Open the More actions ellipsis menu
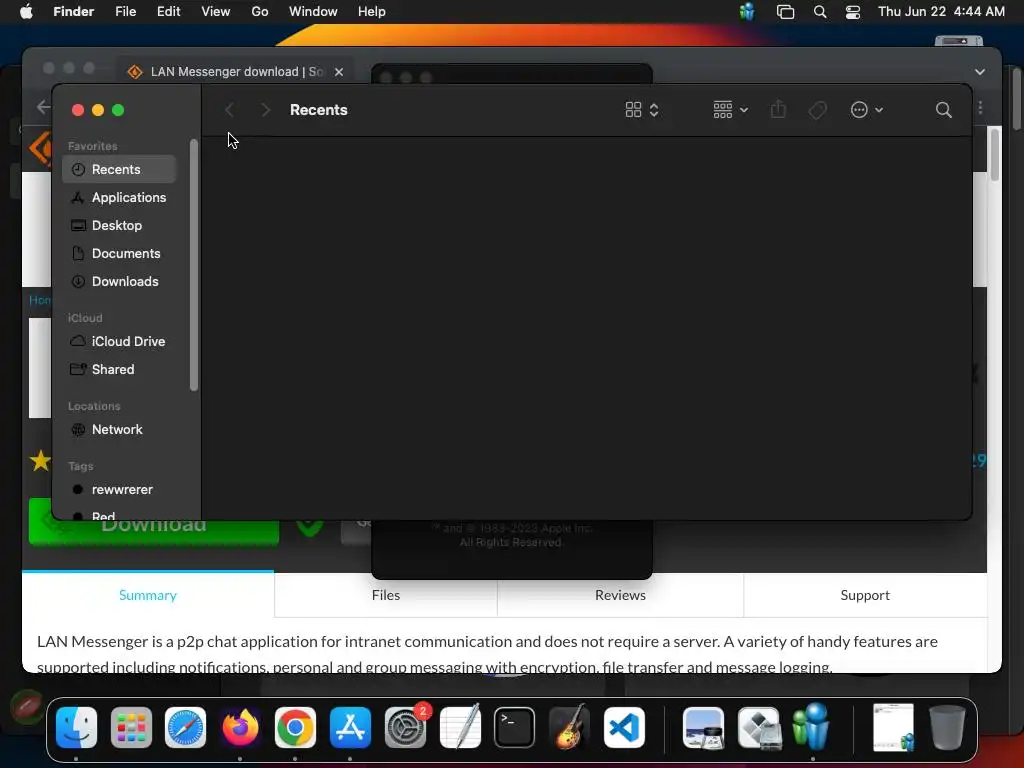This screenshot has width=1024, height=768. 867,110
